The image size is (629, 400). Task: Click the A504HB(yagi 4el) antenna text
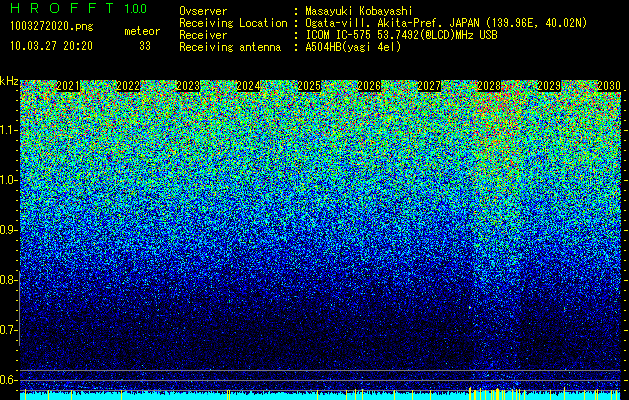click(x=353, y=47)
